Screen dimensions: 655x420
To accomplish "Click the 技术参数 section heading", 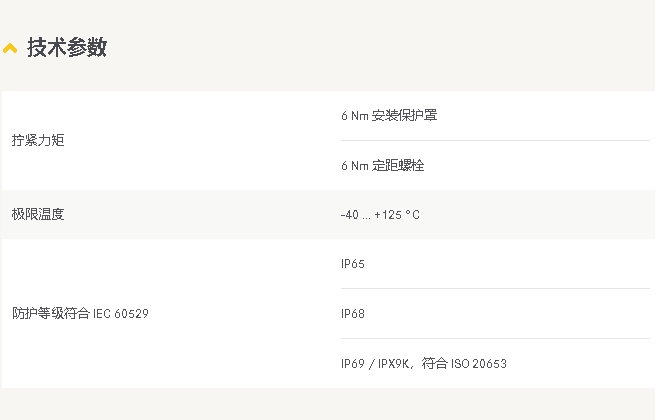I will click(67, 47).
